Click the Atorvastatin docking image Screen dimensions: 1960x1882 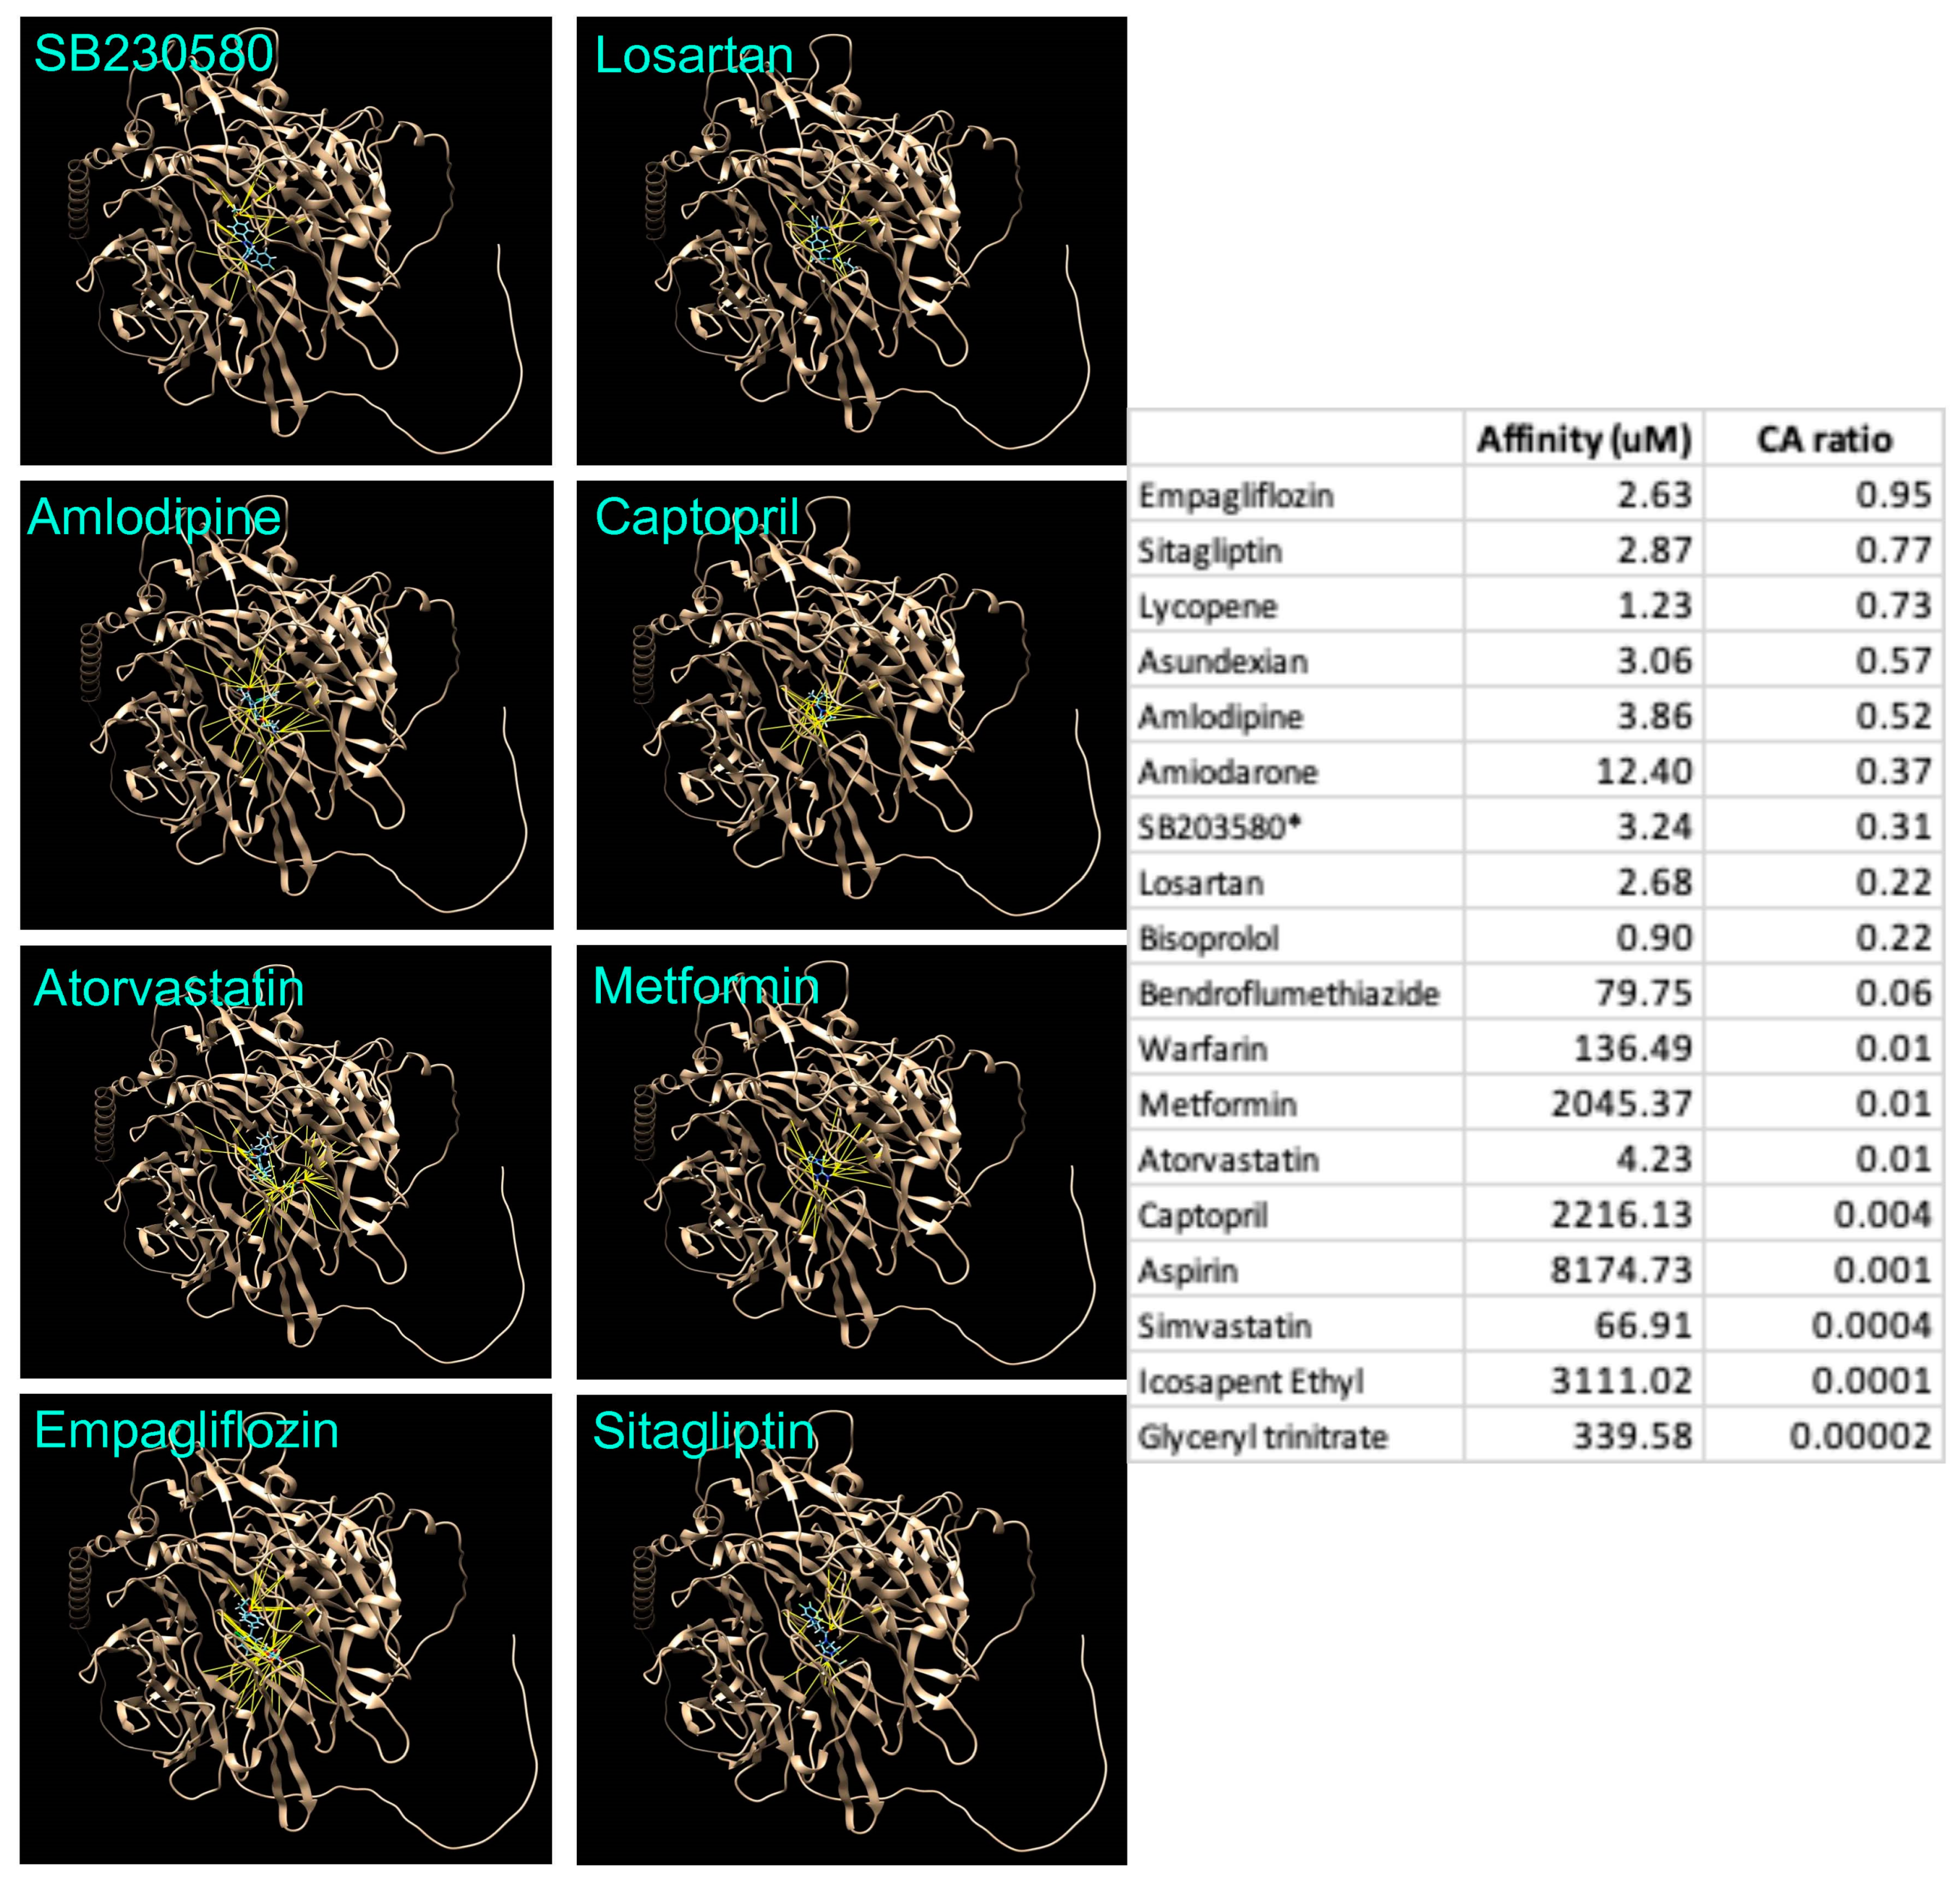point(285,1162)
